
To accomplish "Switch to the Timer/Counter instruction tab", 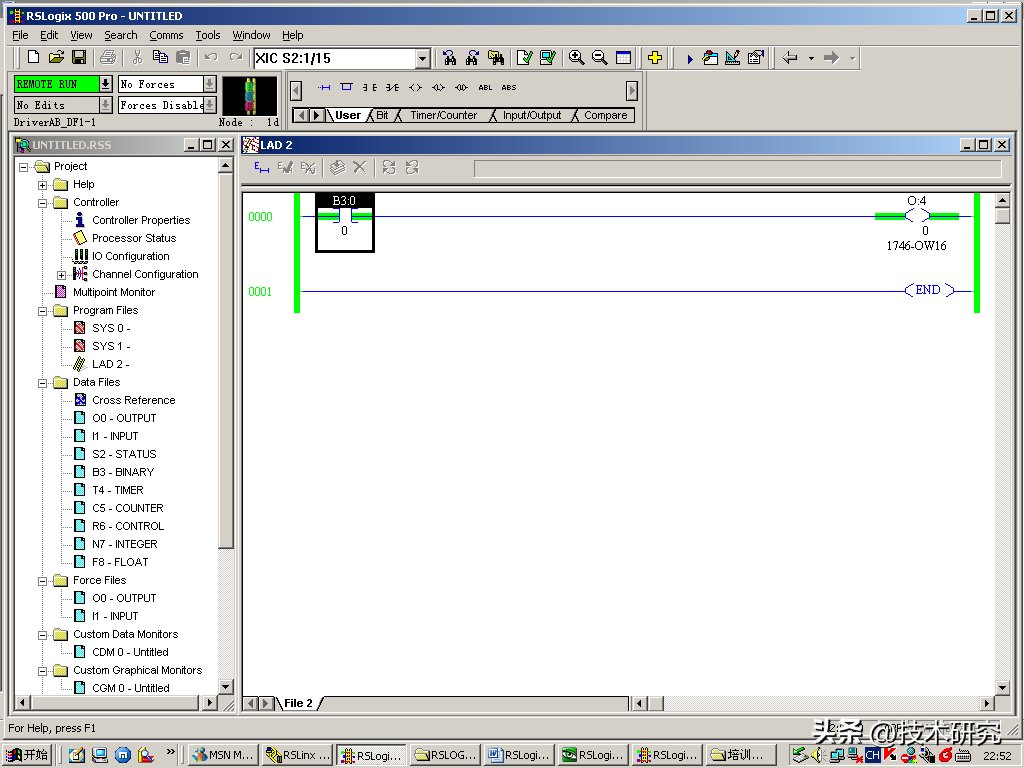I will click(x=443, y=116).
